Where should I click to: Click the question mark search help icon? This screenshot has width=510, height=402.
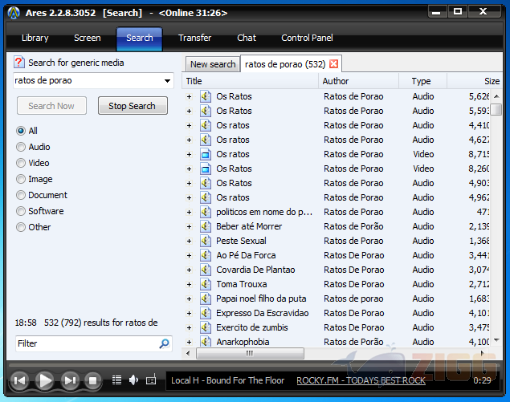tap(19, 62)
